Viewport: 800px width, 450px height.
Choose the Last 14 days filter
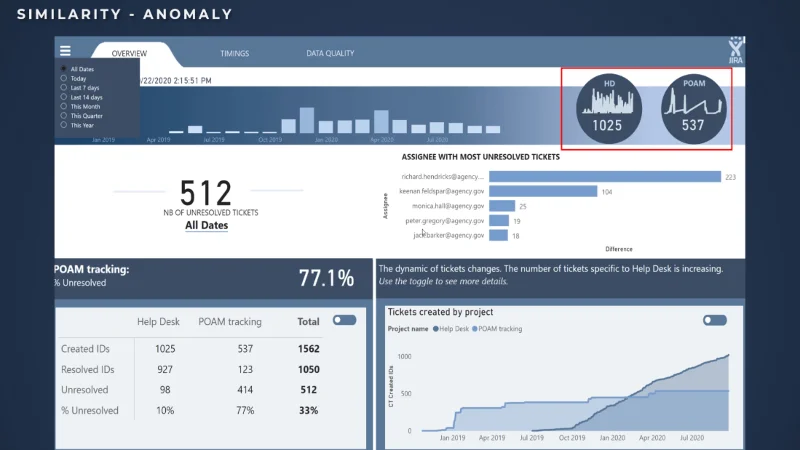[64, 97]
